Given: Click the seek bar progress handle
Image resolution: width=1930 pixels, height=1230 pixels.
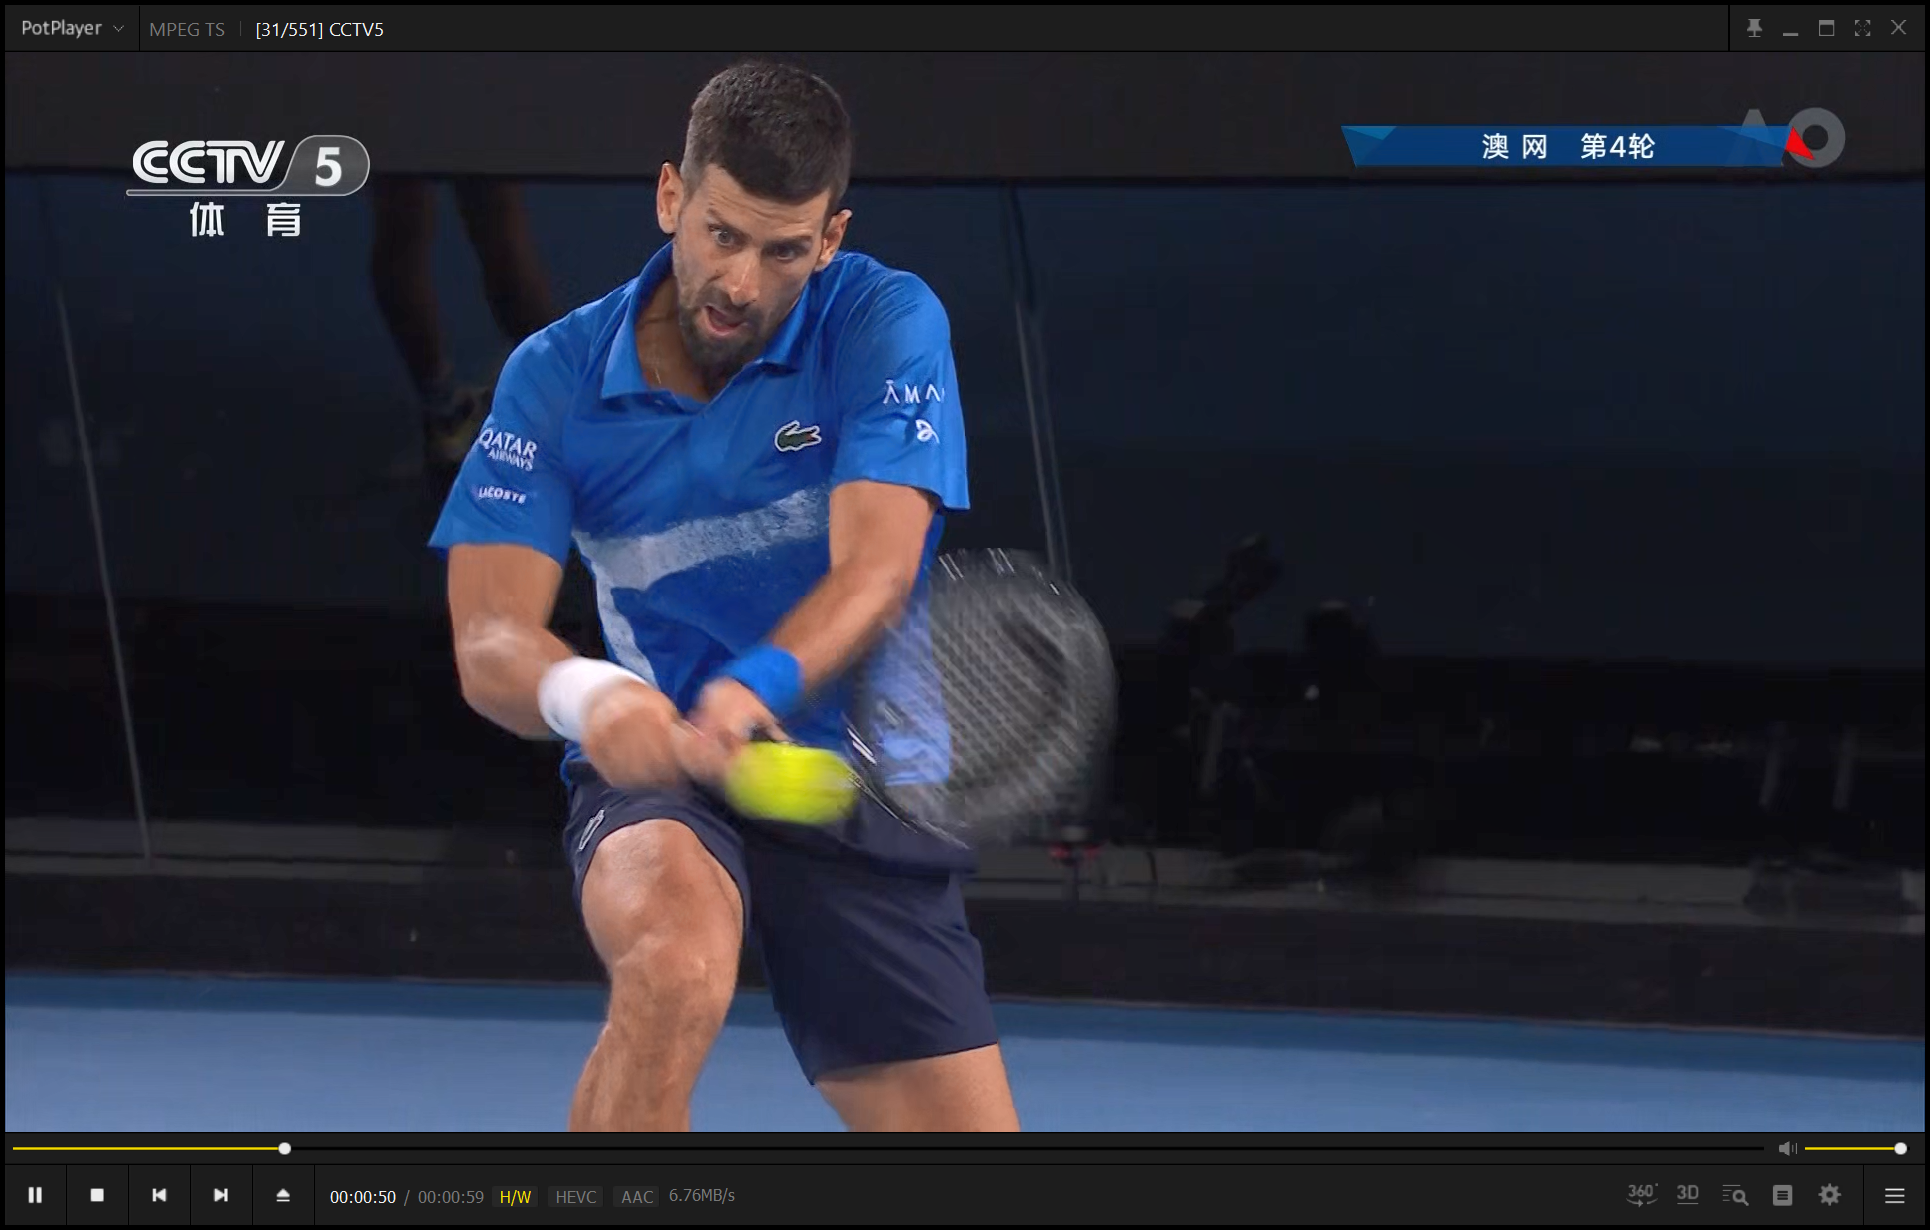Looking at the screenshot, I should click(285, 1149).
